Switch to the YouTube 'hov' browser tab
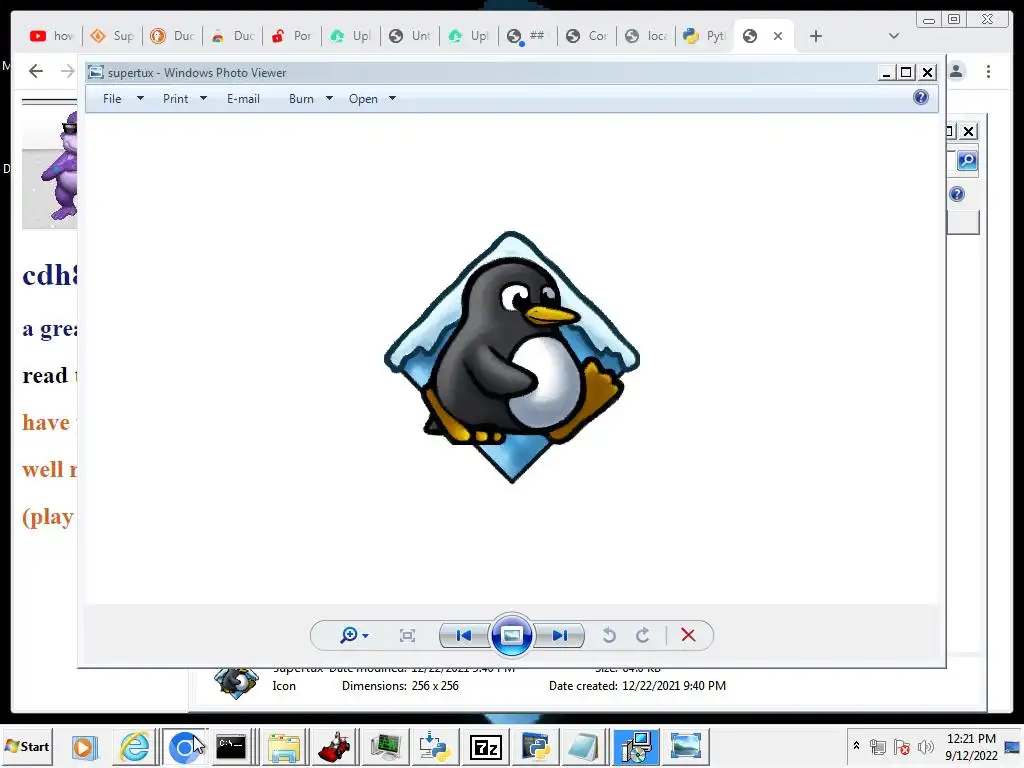The width and height of the screenshot is (1024, 768). tap(52, 36)
